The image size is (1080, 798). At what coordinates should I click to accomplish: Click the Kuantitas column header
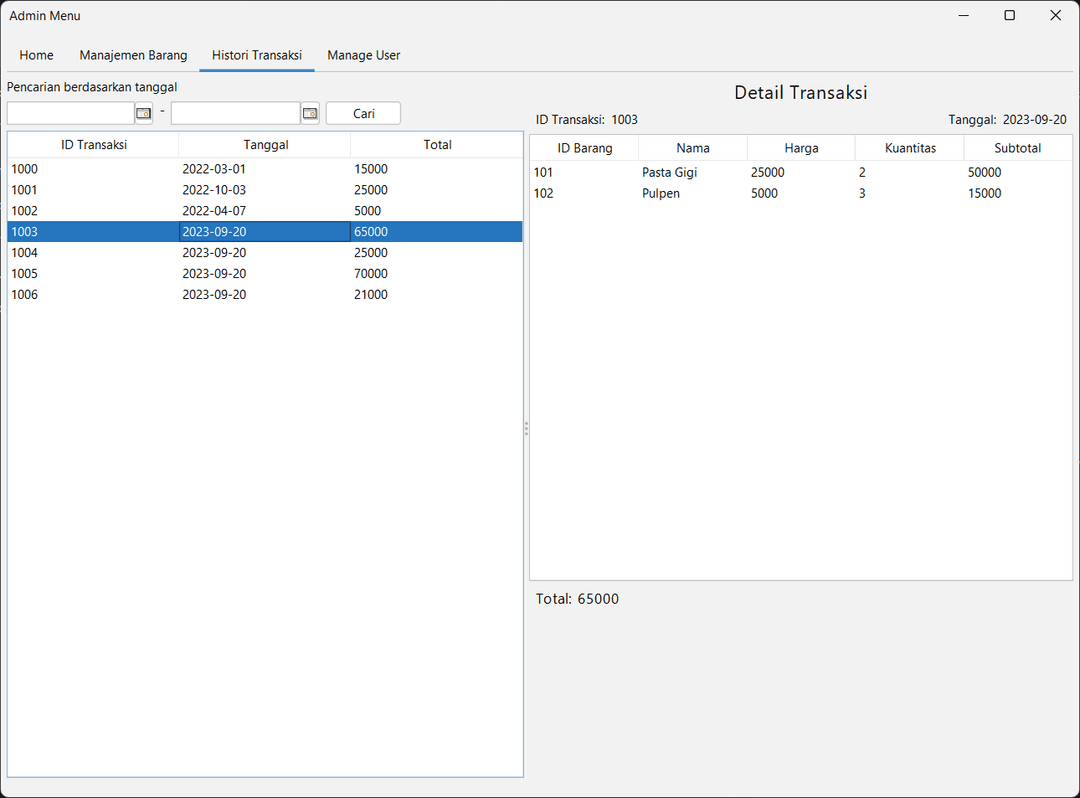[910, 148]
